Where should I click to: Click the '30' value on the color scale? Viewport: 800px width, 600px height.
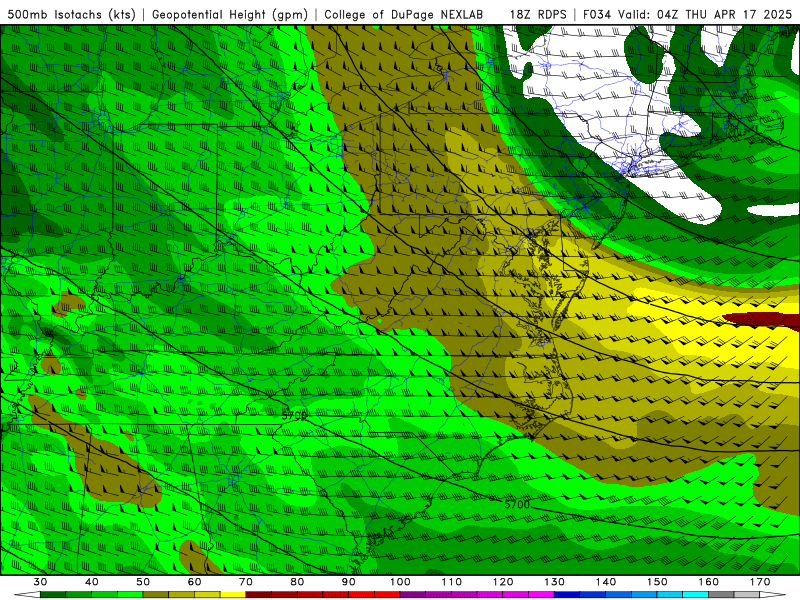click(40, 582)
